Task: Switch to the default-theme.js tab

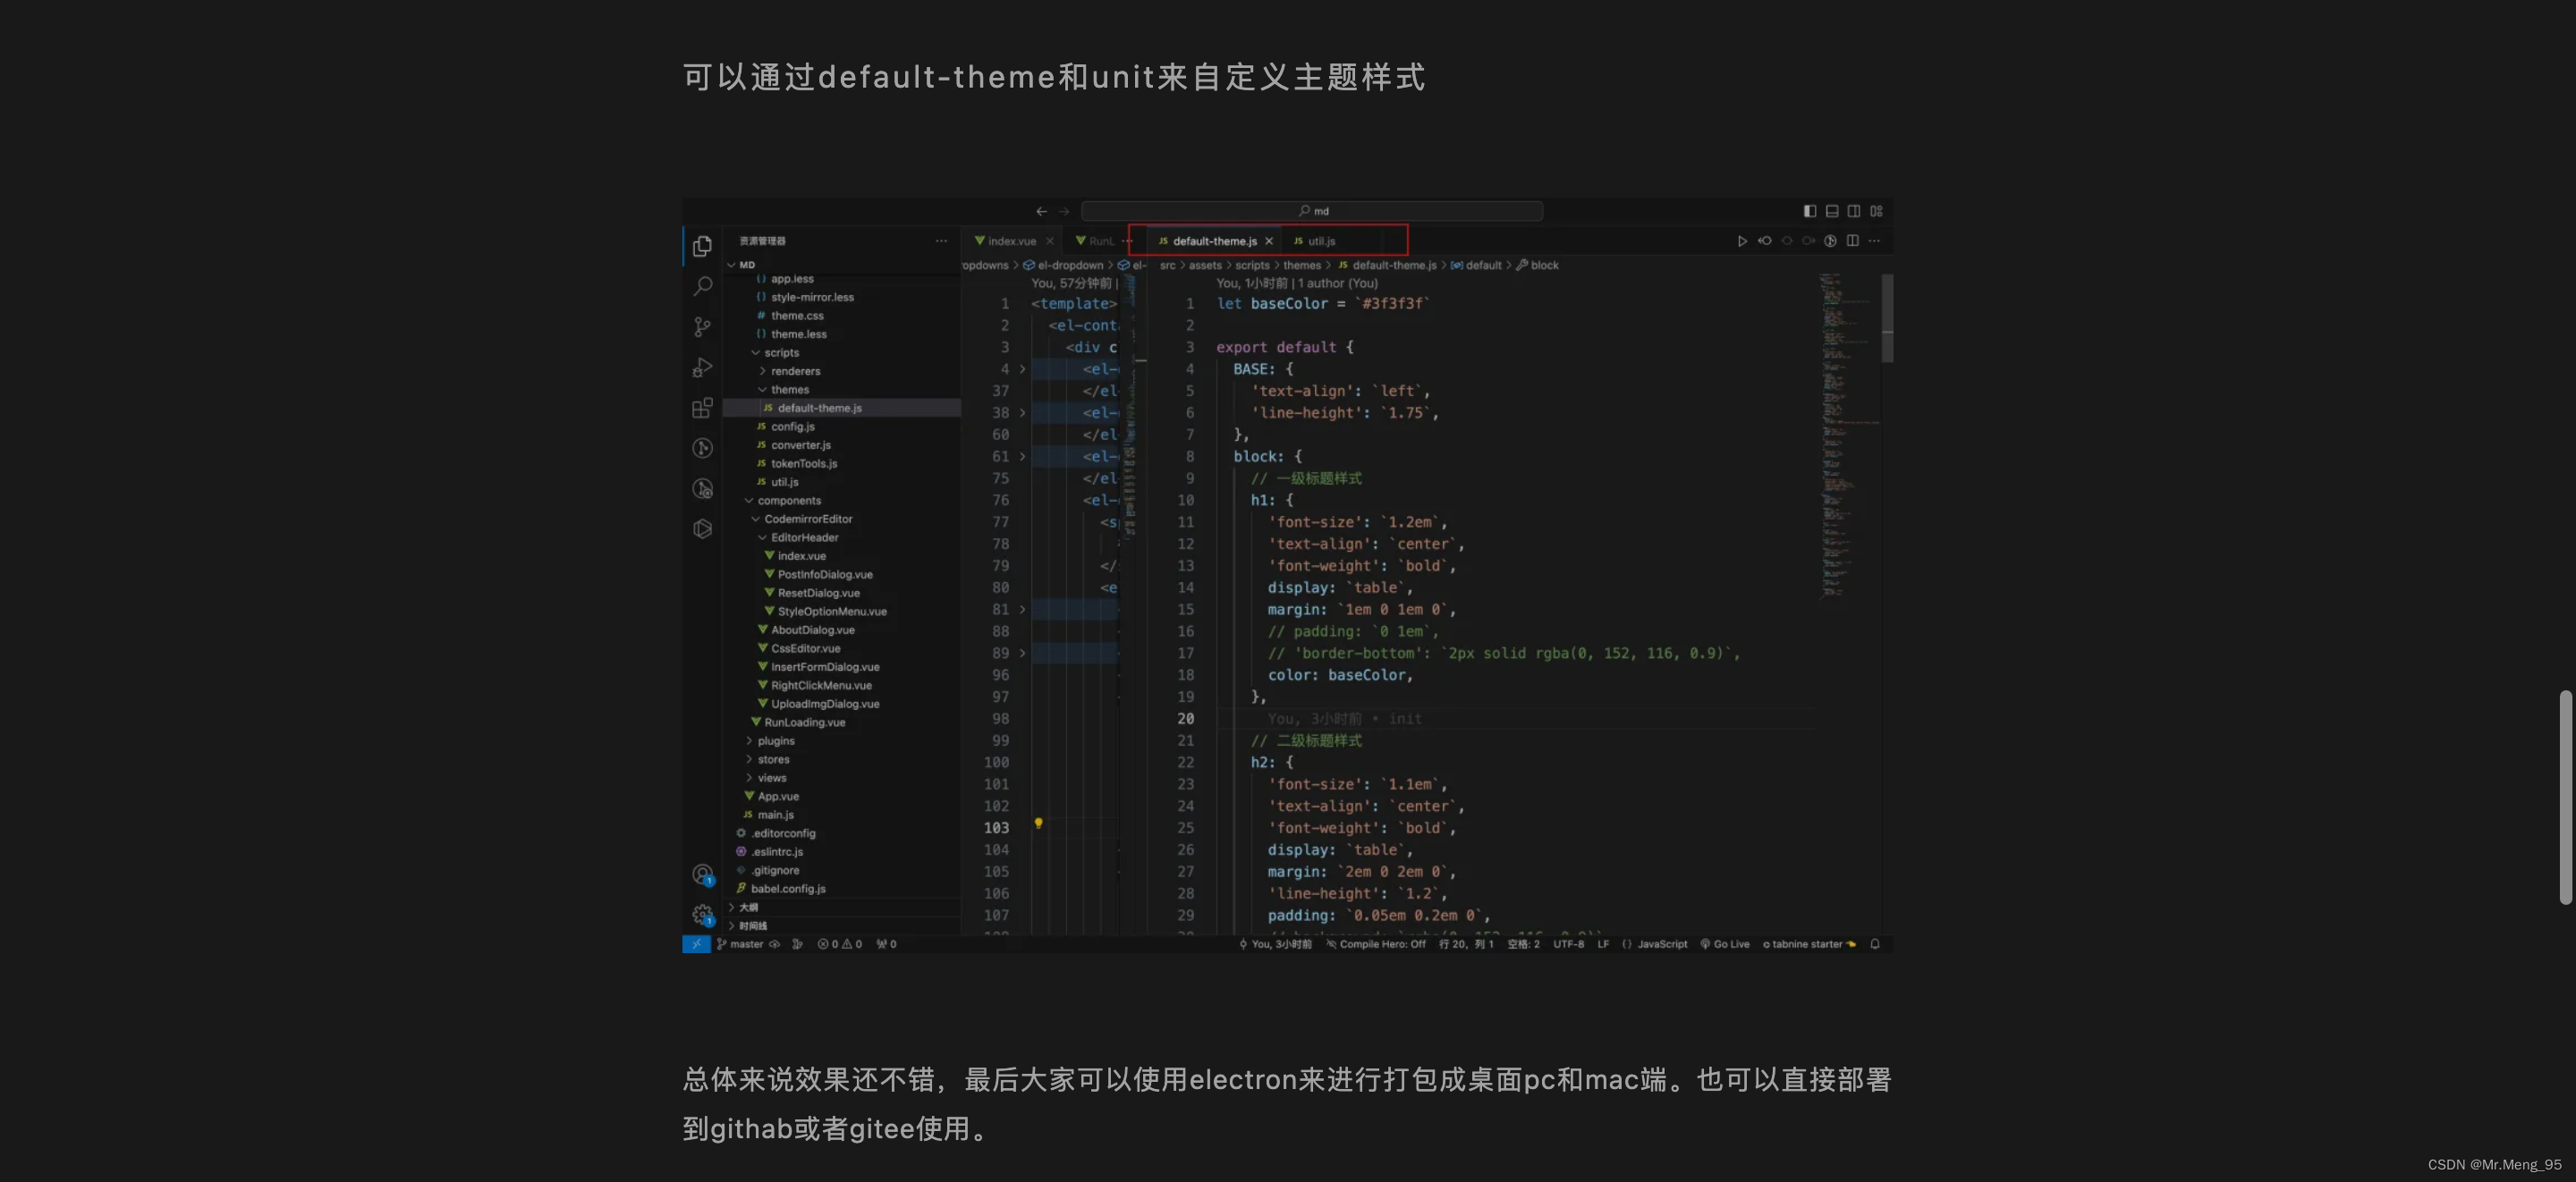Action: (x=1213, y=241)
